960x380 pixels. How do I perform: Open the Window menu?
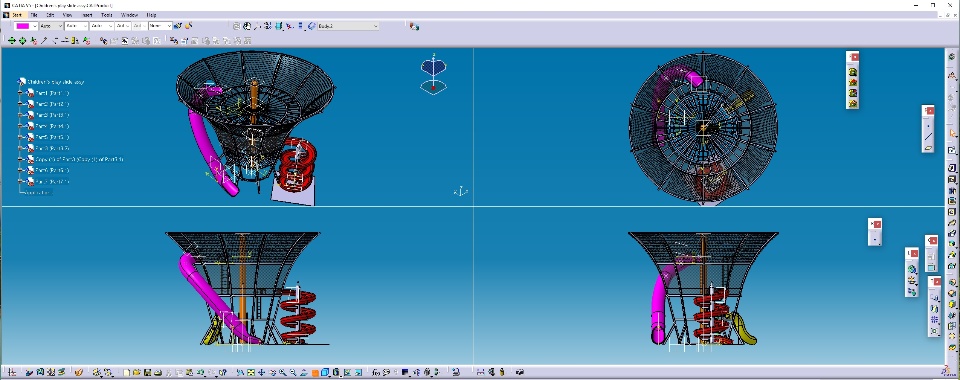pyautogui.click(x=129, y=14)
